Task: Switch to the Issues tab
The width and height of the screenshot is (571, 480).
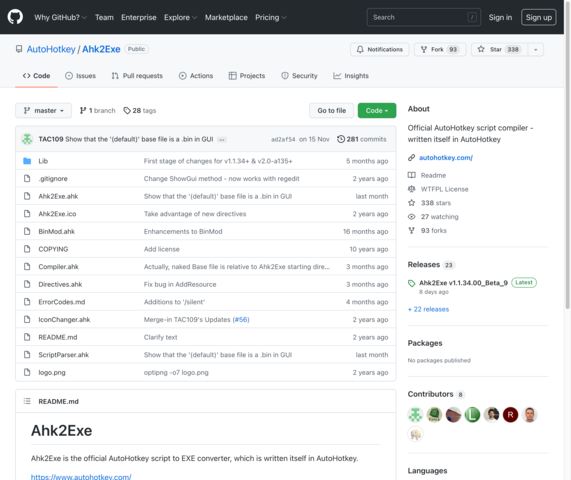Action: tap(80, 76)
